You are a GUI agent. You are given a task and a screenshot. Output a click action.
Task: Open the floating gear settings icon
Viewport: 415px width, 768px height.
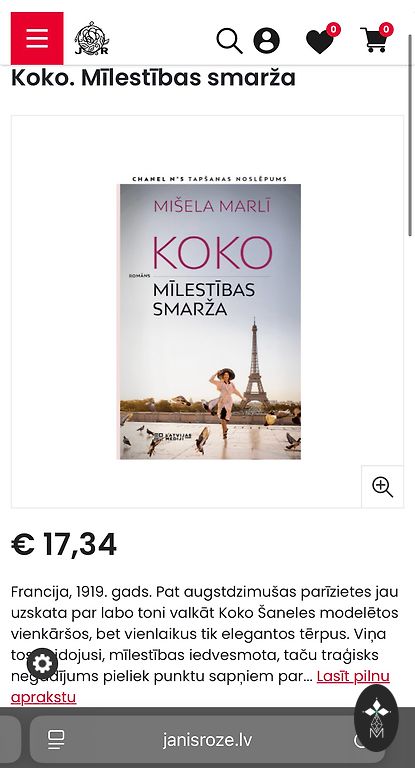click(x=42, y=664)
